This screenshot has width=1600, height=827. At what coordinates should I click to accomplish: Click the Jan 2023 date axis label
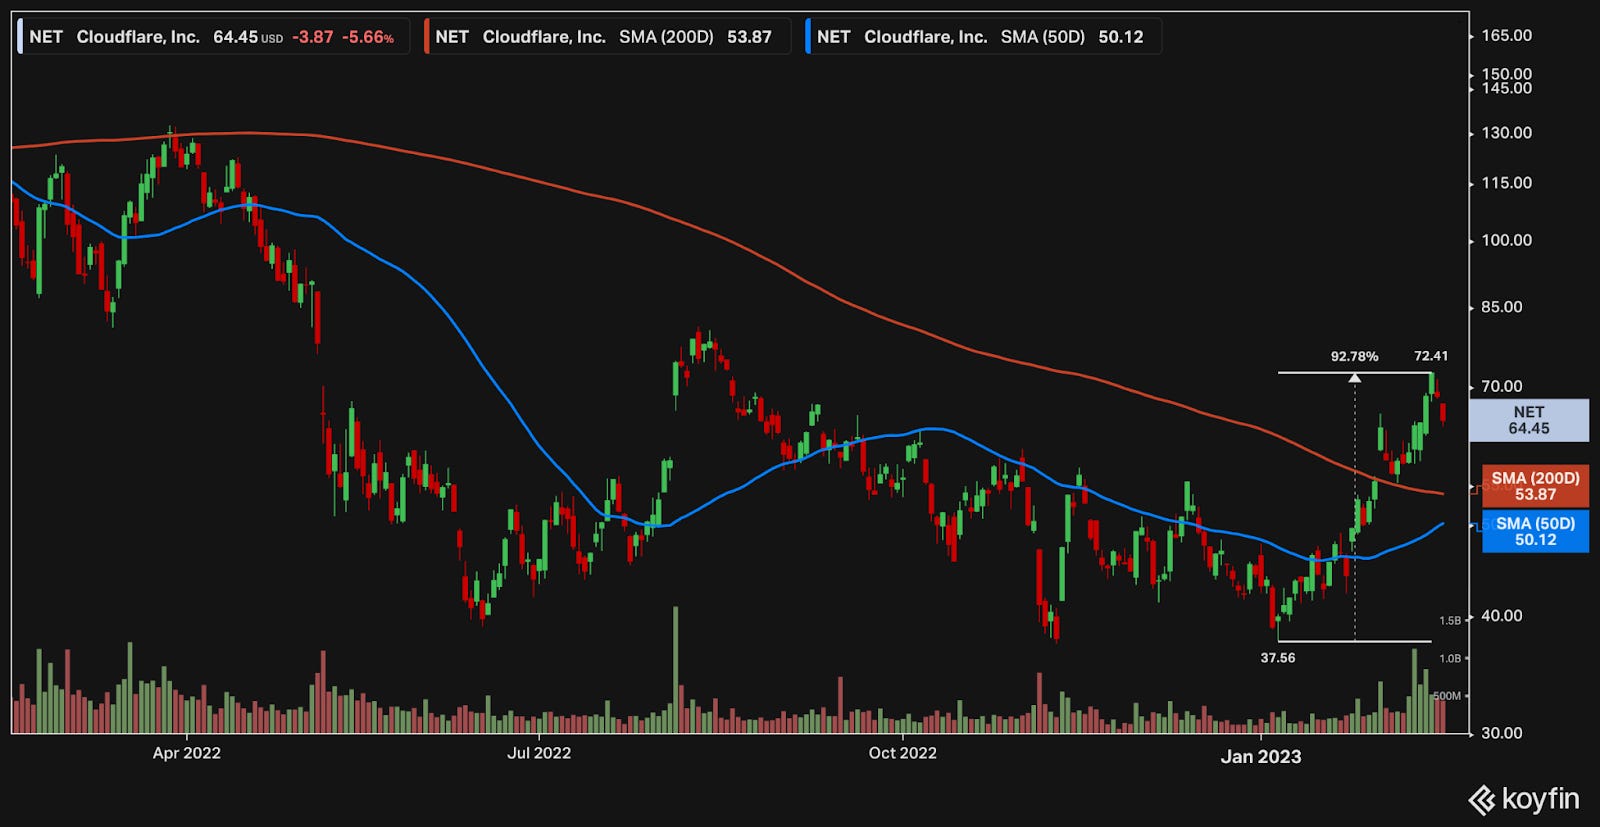(1261, 756)
